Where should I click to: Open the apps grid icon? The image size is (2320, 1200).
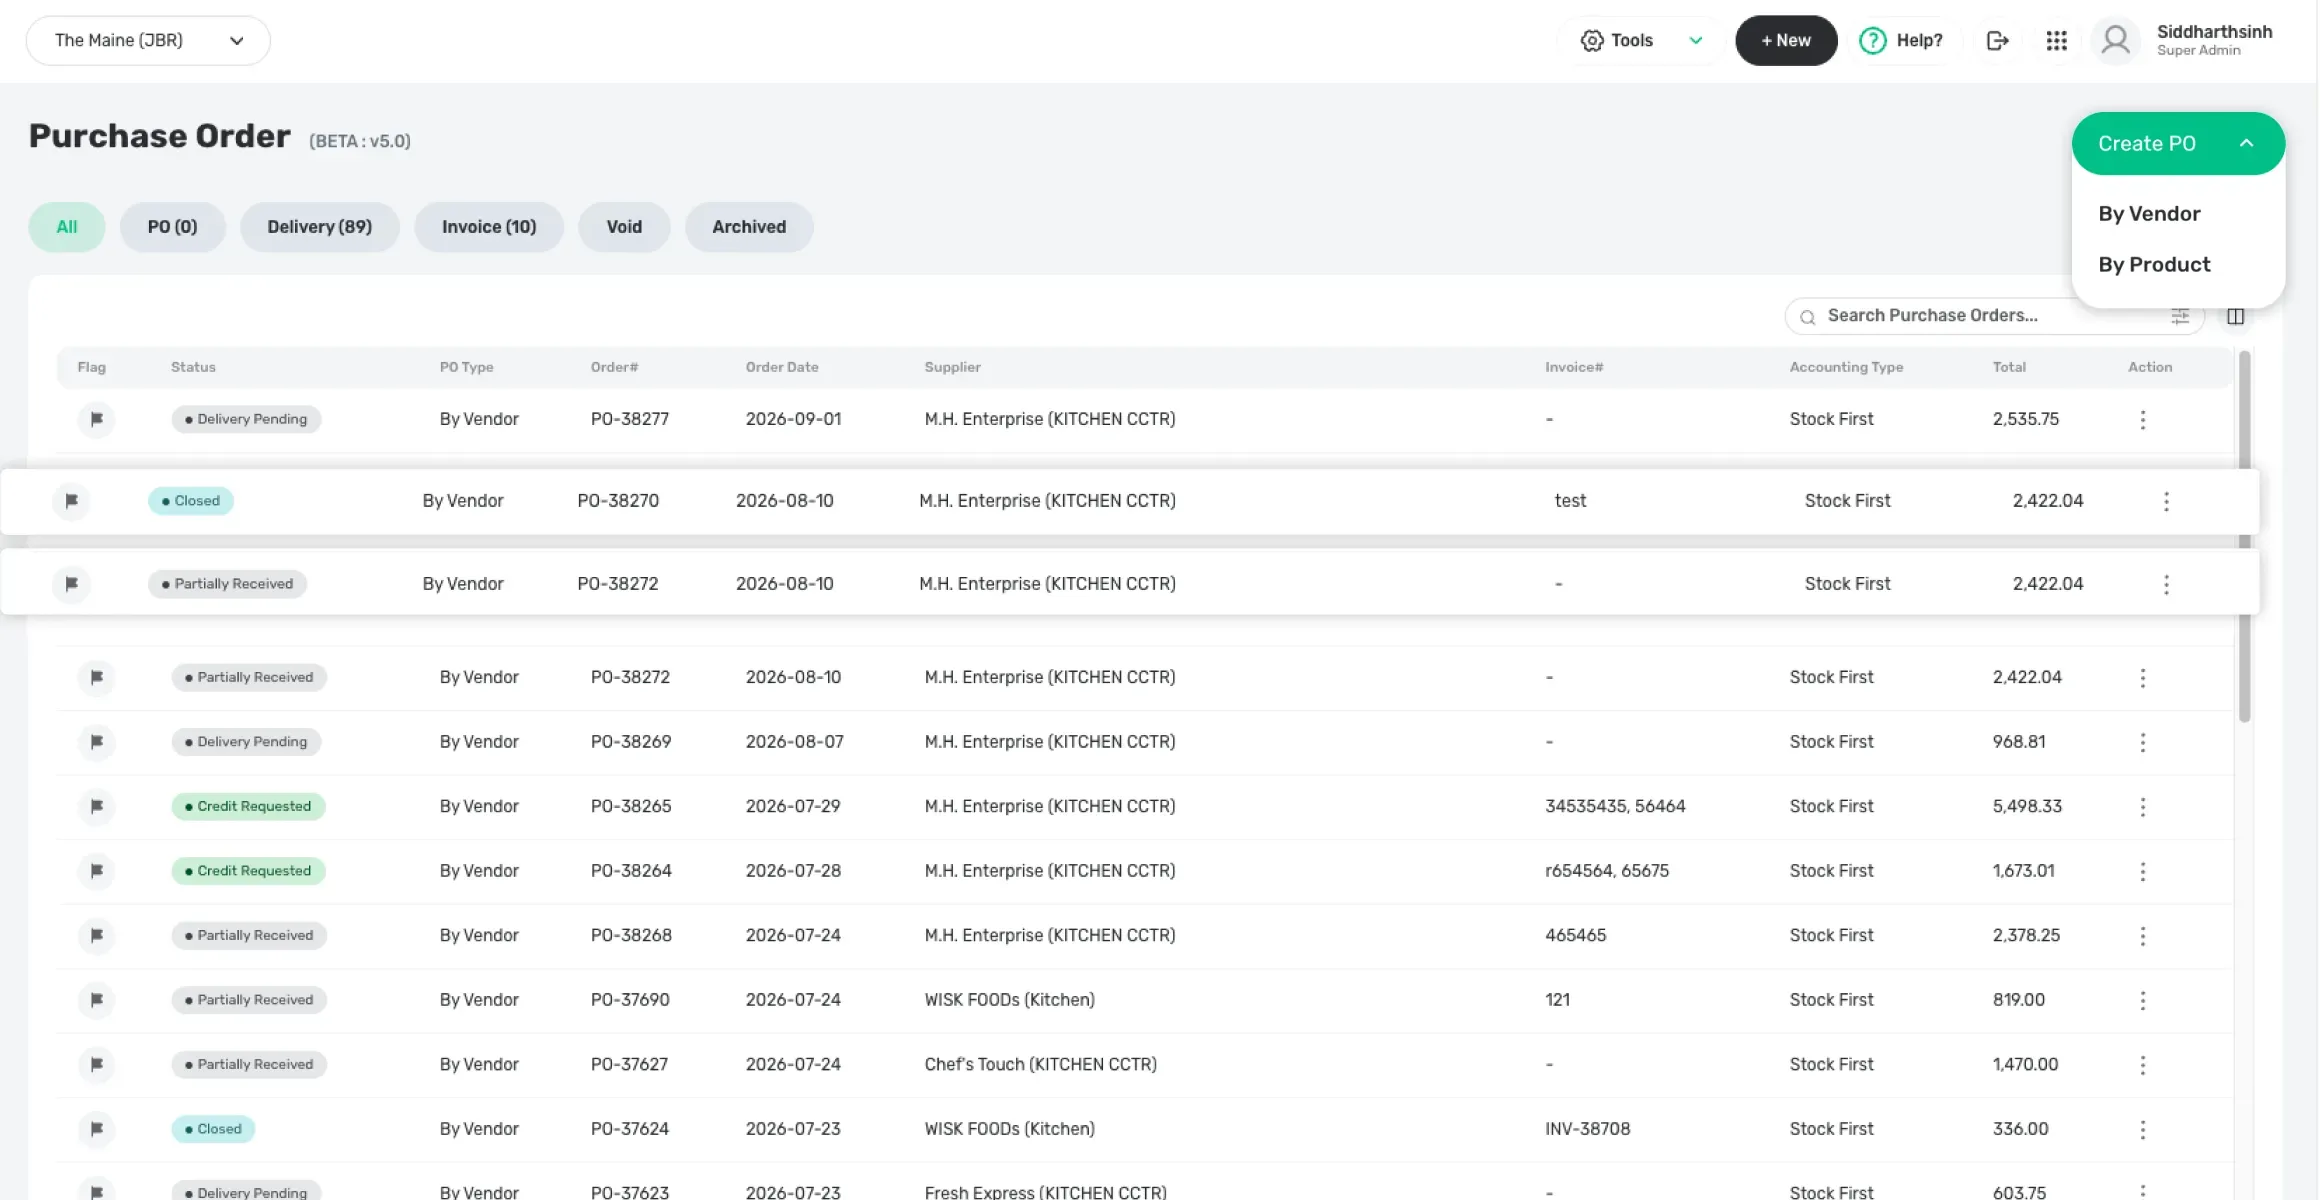click(x=2056, y=40)
